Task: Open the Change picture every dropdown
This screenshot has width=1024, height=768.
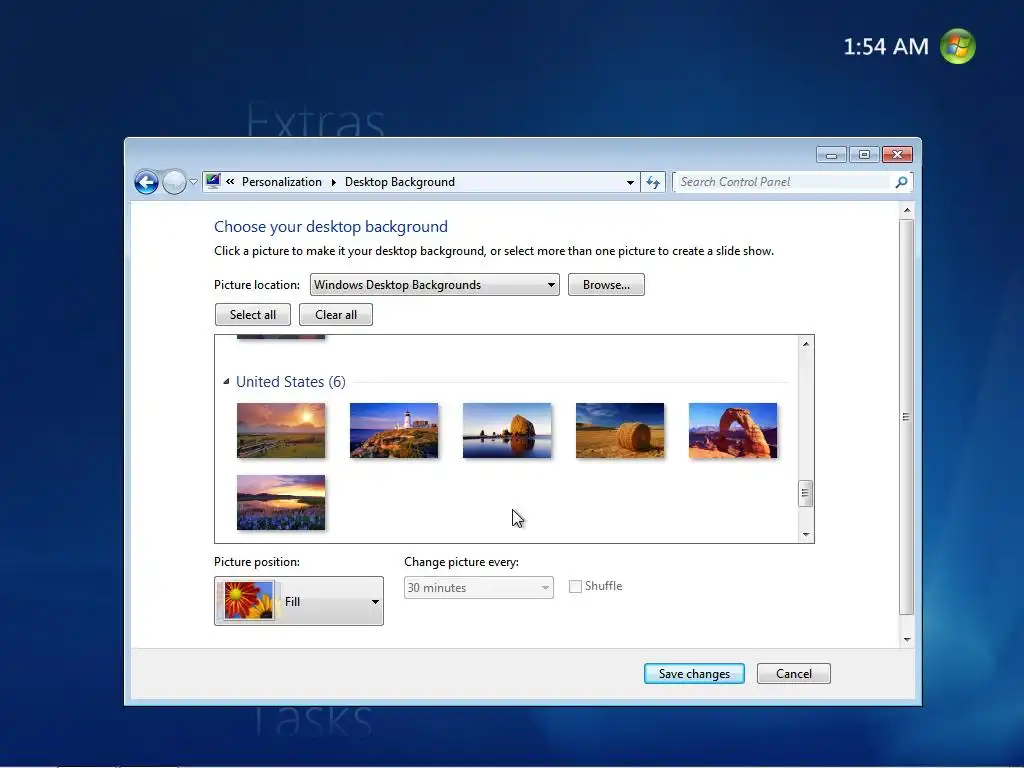Action: [x=479, y=588]
